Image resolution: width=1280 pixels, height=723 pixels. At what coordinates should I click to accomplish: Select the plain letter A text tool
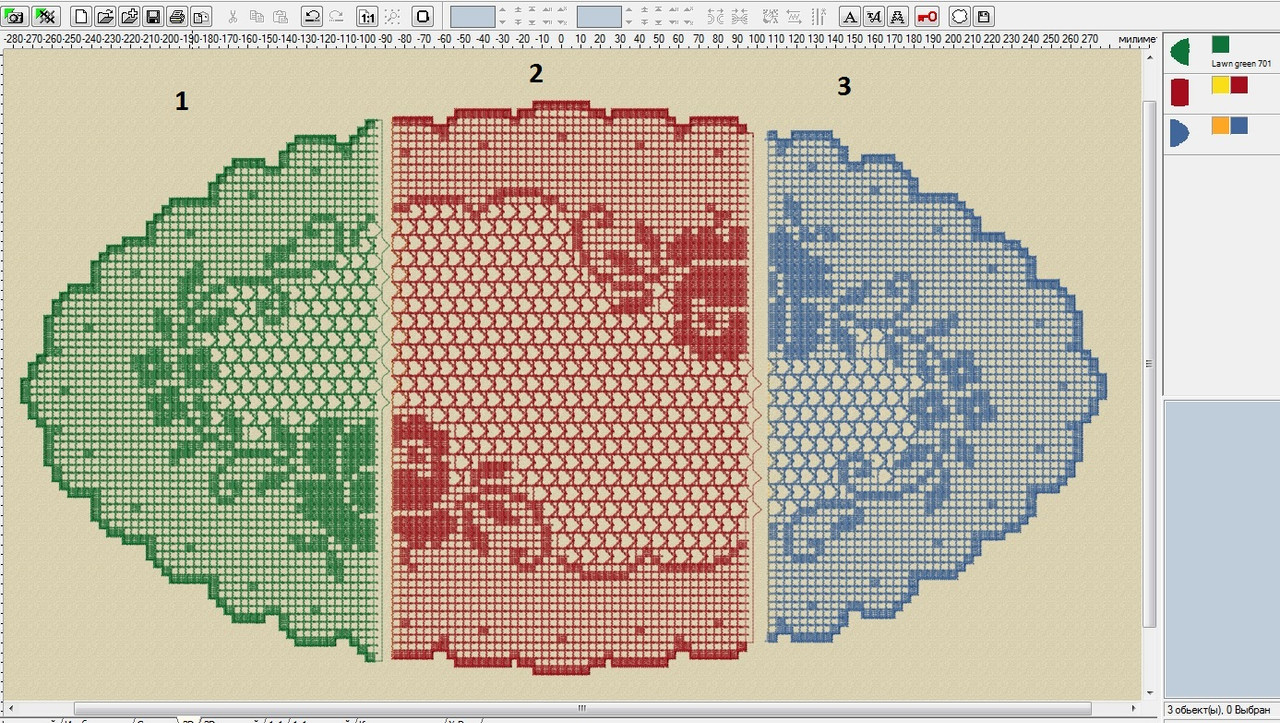point(849,16)
